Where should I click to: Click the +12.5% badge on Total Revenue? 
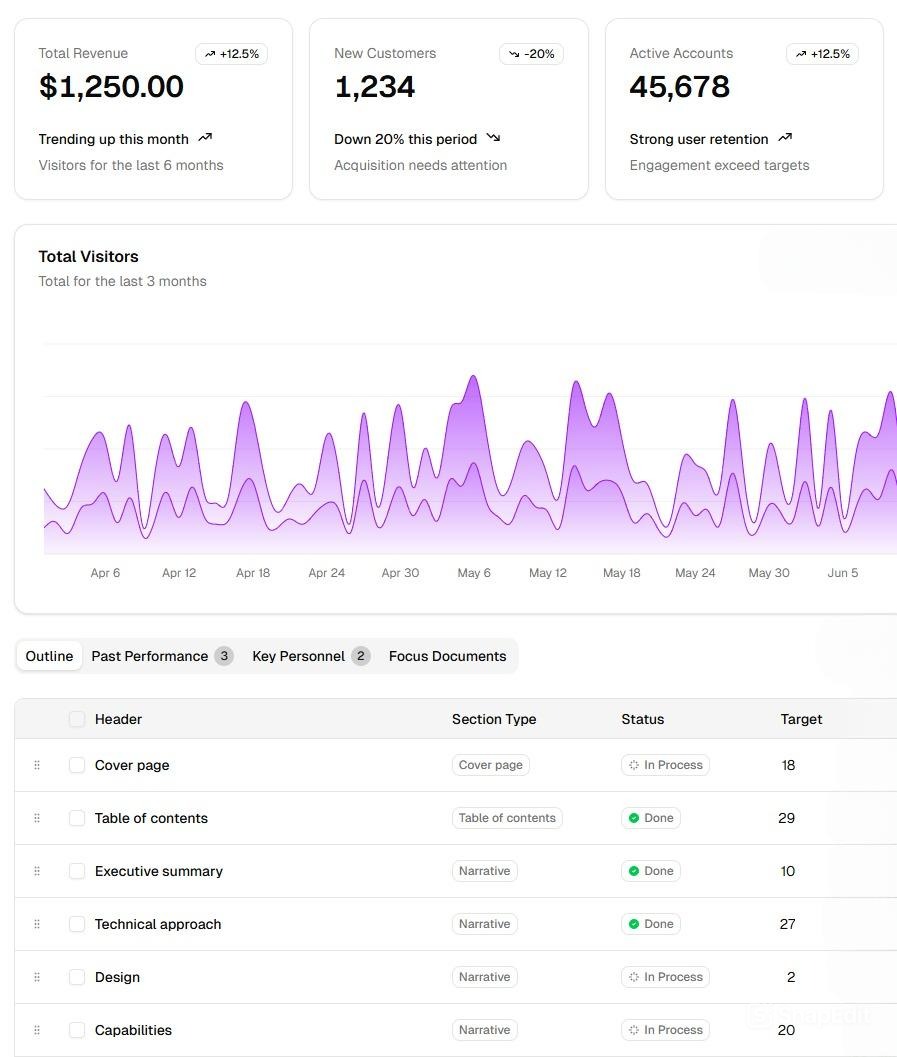click(231, 54)
